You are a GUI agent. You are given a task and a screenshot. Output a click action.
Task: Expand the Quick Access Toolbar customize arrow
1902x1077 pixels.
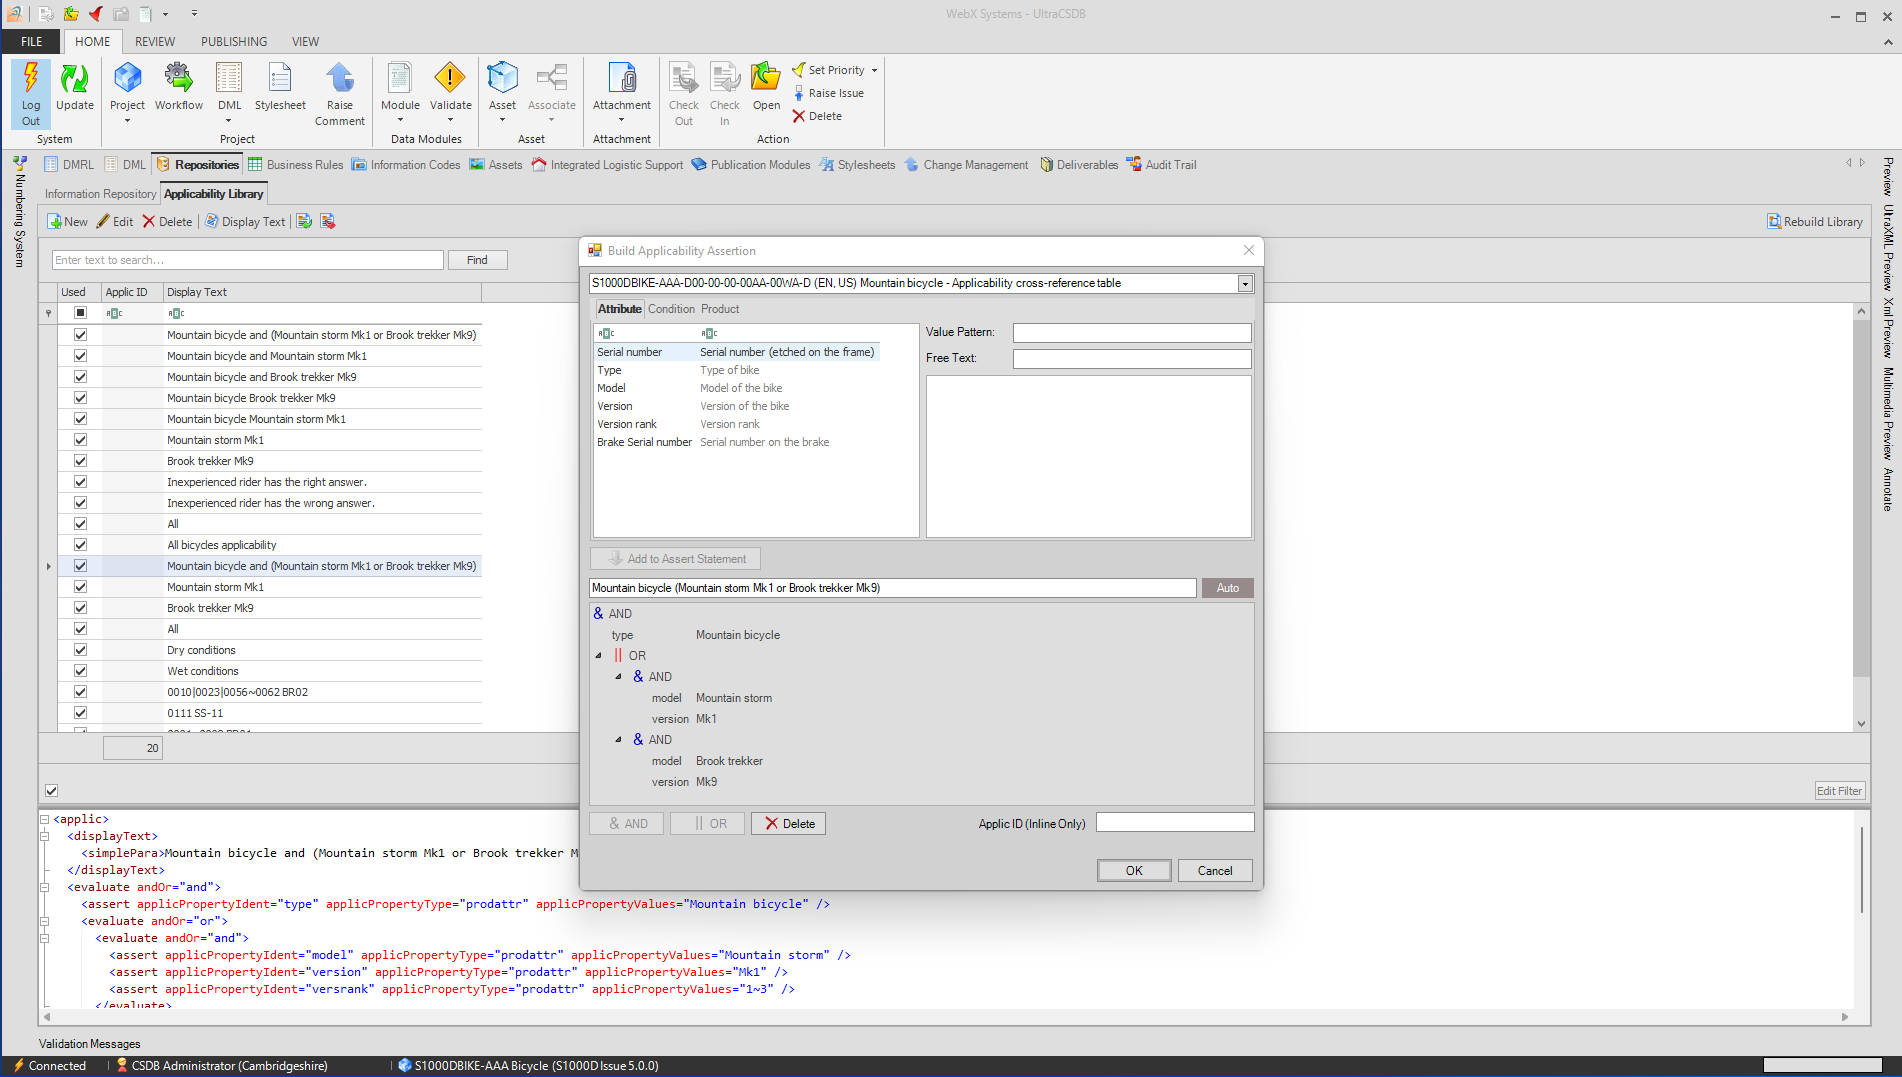194,14
